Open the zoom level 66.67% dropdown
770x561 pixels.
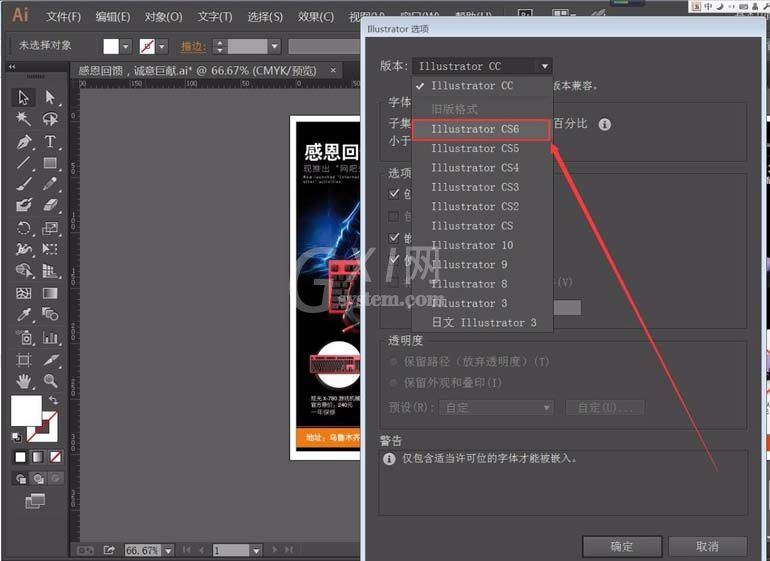pyautogui.click(x=168, y=551)
